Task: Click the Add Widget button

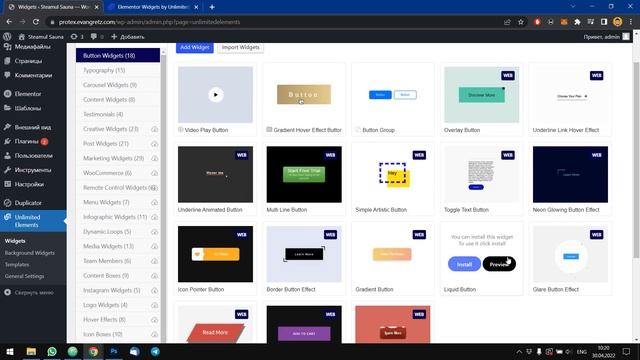Action: (195, 47)
